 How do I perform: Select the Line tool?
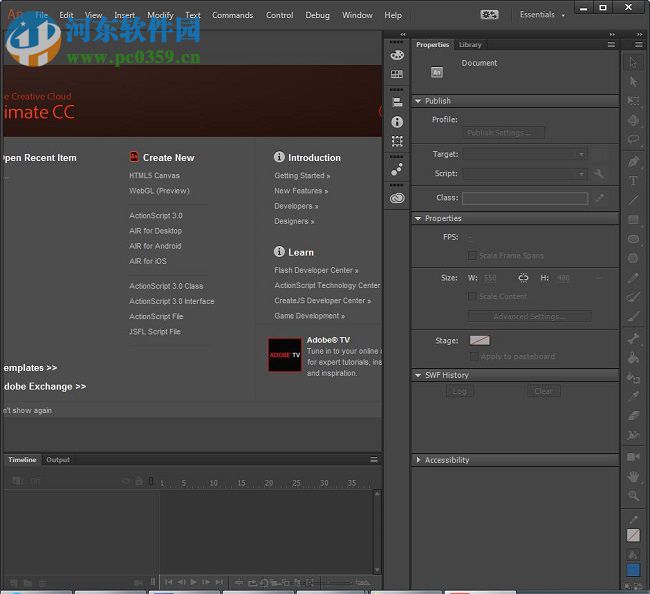[633, 200]
